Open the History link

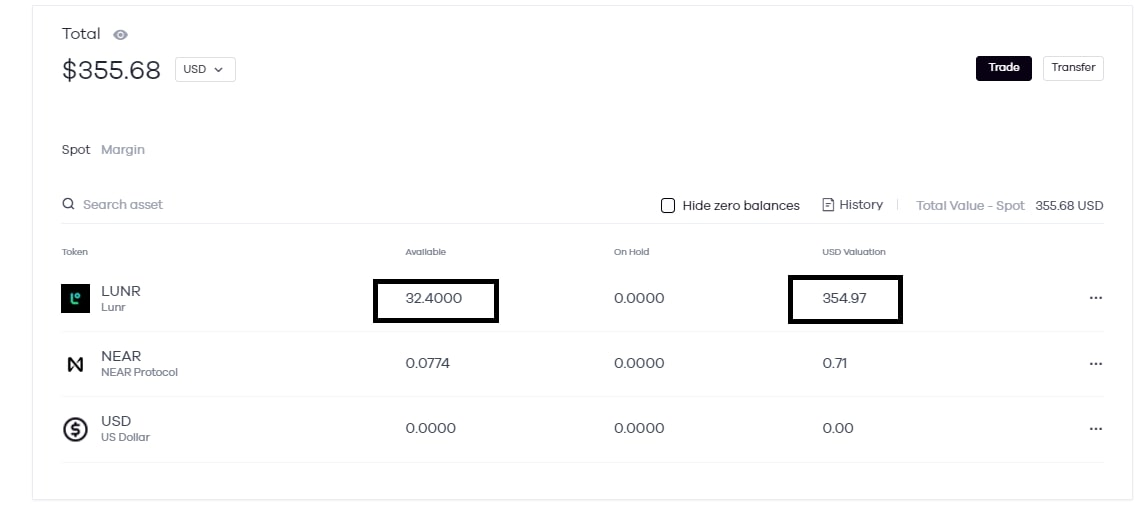(860, 205)
